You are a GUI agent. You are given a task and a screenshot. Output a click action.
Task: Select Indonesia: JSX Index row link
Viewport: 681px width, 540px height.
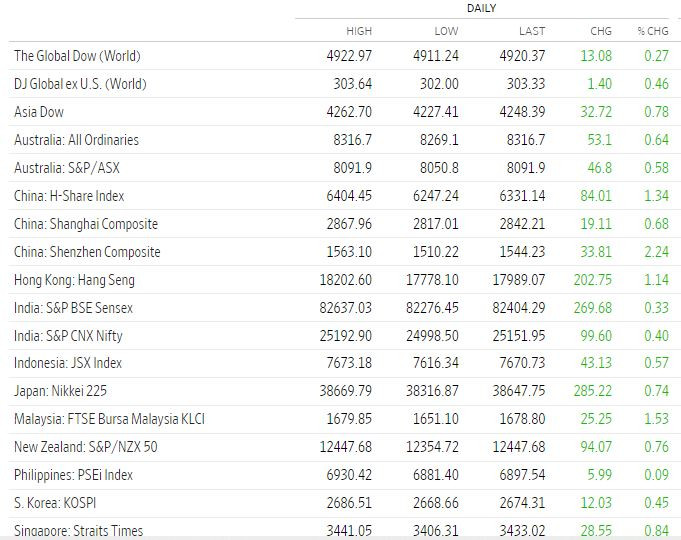point(66,363)
